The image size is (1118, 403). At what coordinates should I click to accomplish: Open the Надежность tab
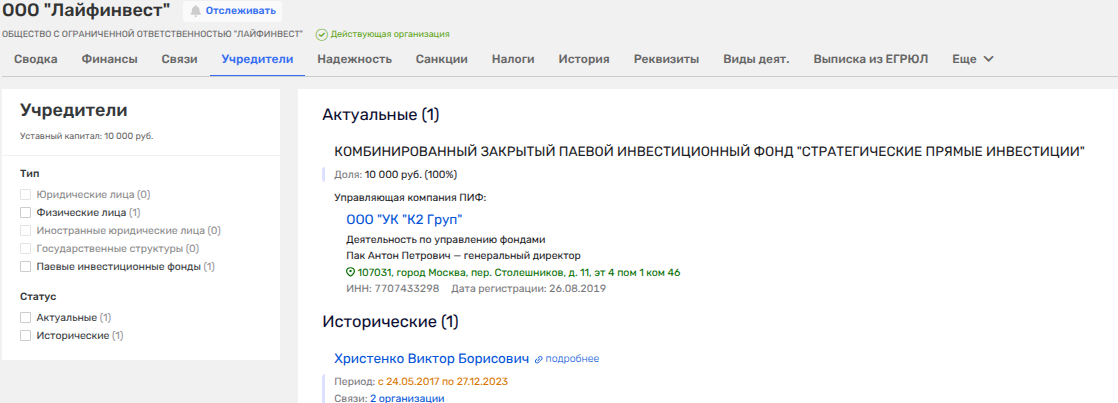click(354, 59)
